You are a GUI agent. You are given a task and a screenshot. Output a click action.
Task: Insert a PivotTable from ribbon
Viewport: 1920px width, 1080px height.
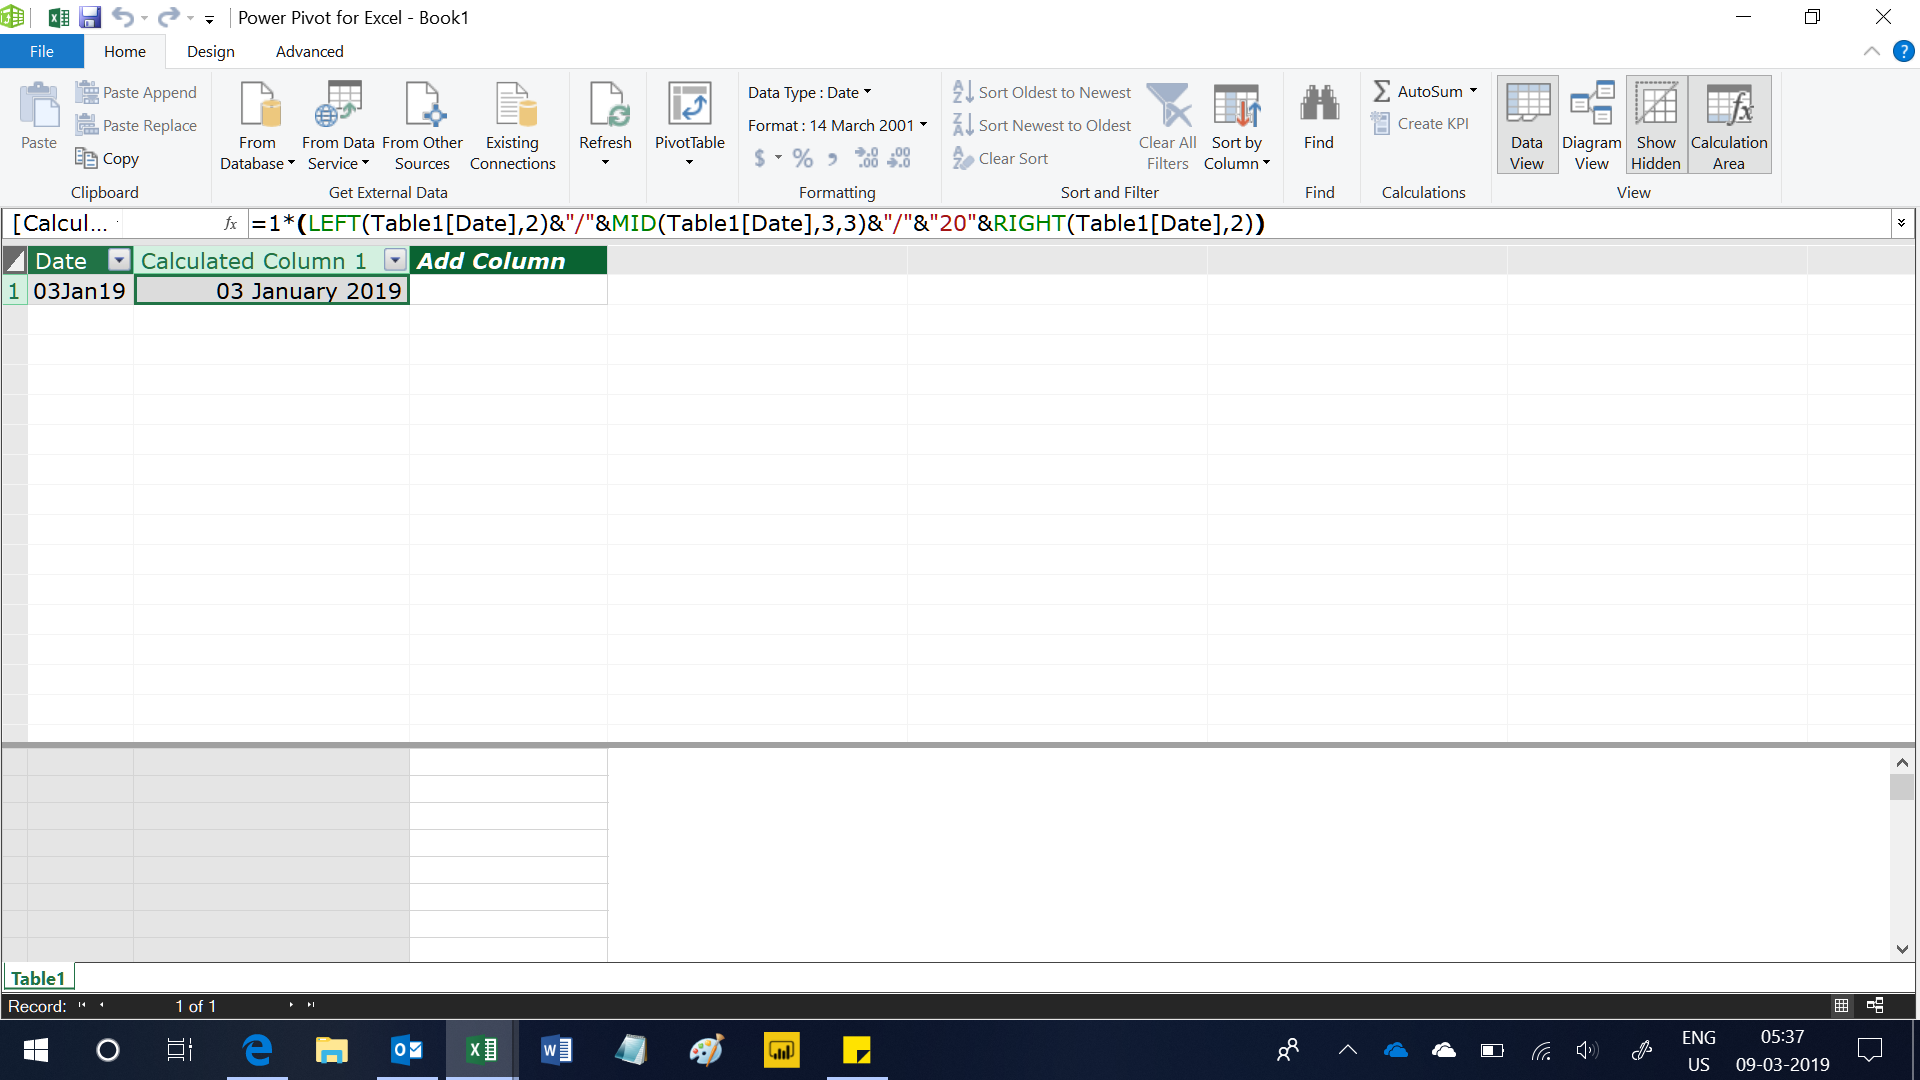[x=689, y=124]
